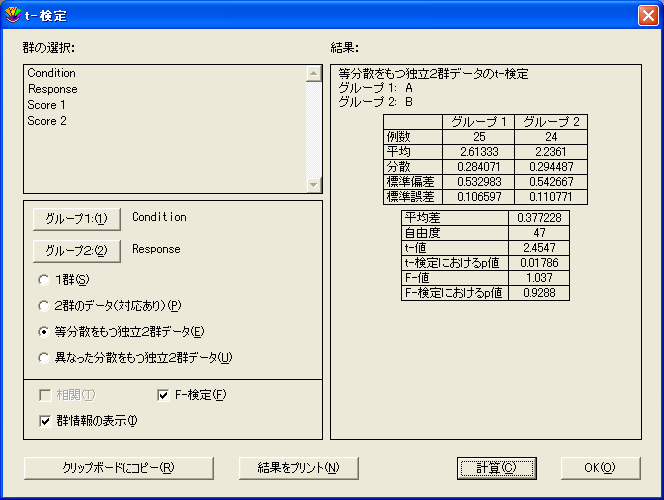Click the t-値 value 2.4547
The image size is (664, 500).
click(539, 248)
